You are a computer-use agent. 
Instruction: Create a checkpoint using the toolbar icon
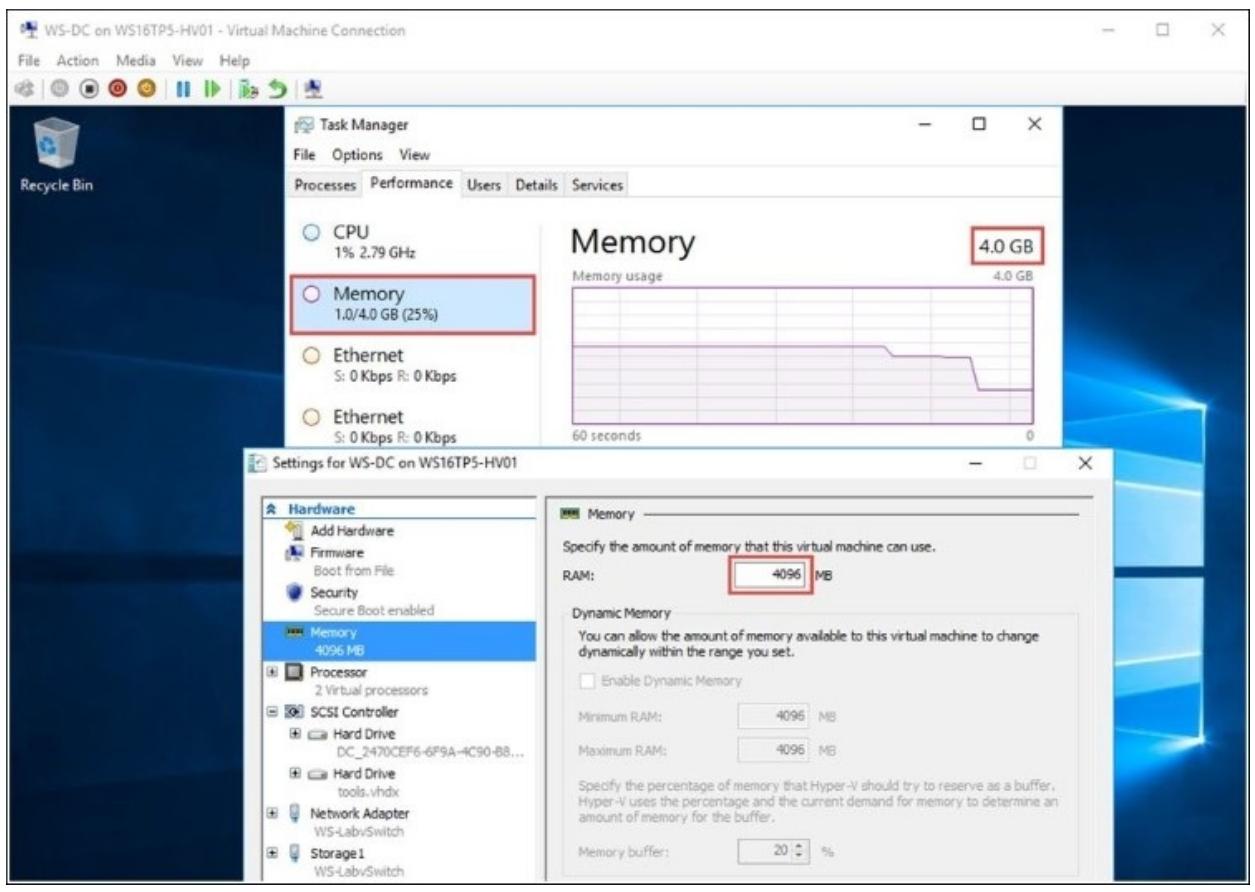pyautogui.click(x=250, y=87)
